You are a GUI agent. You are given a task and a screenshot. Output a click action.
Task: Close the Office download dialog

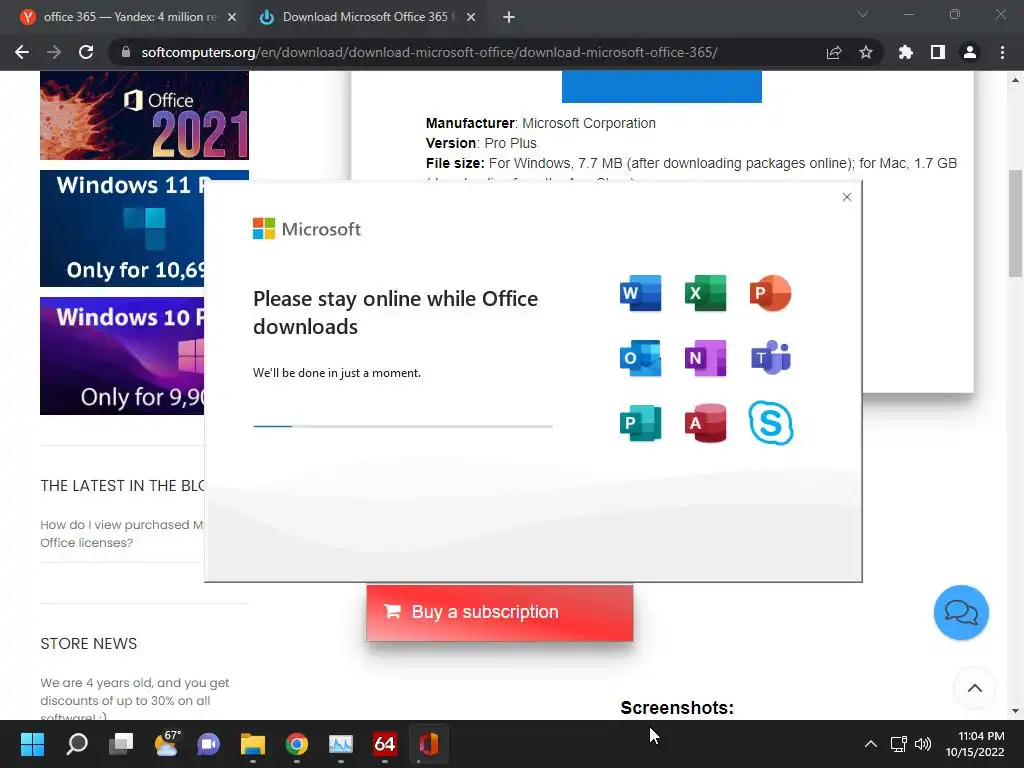pos(846,197)
